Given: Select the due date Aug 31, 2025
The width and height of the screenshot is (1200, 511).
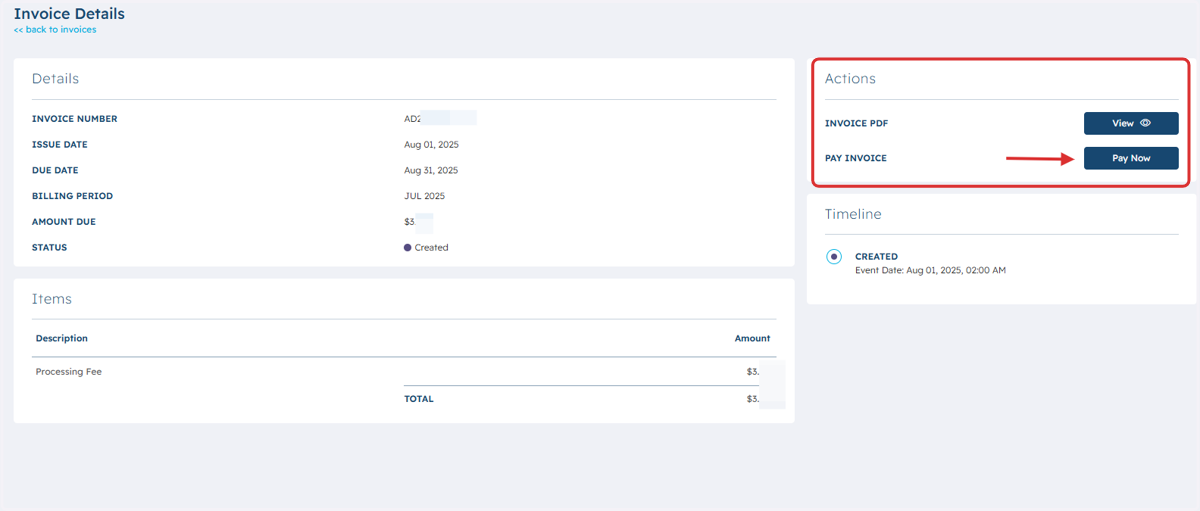Looking at the screenshot, I should (431, 171).
